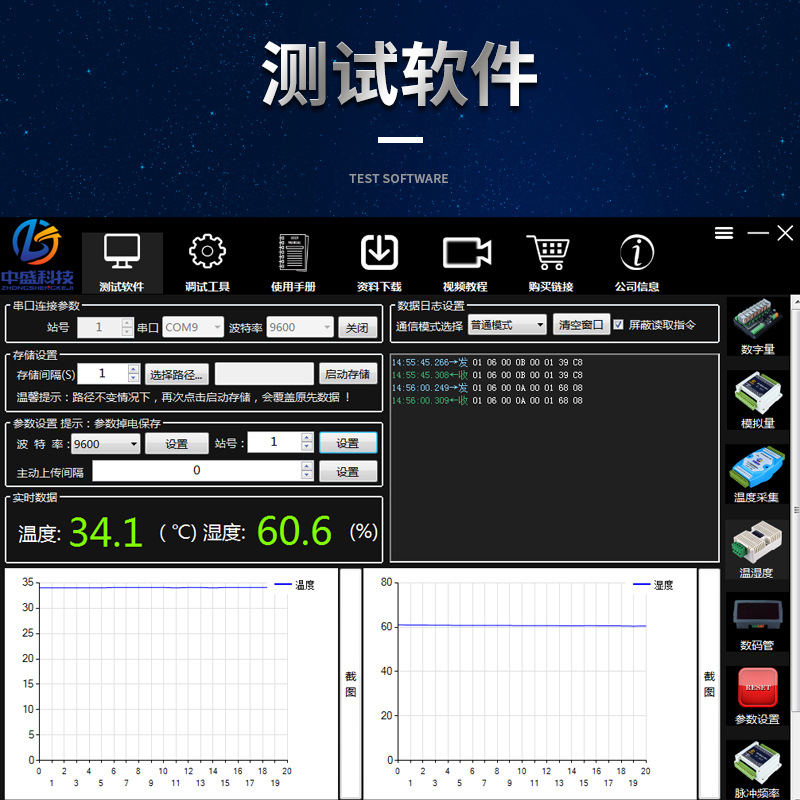Image resolution: width=800 pixels, height=800 pixels.
Task: Select the 数码管 display icon
Action: point(758,622)
